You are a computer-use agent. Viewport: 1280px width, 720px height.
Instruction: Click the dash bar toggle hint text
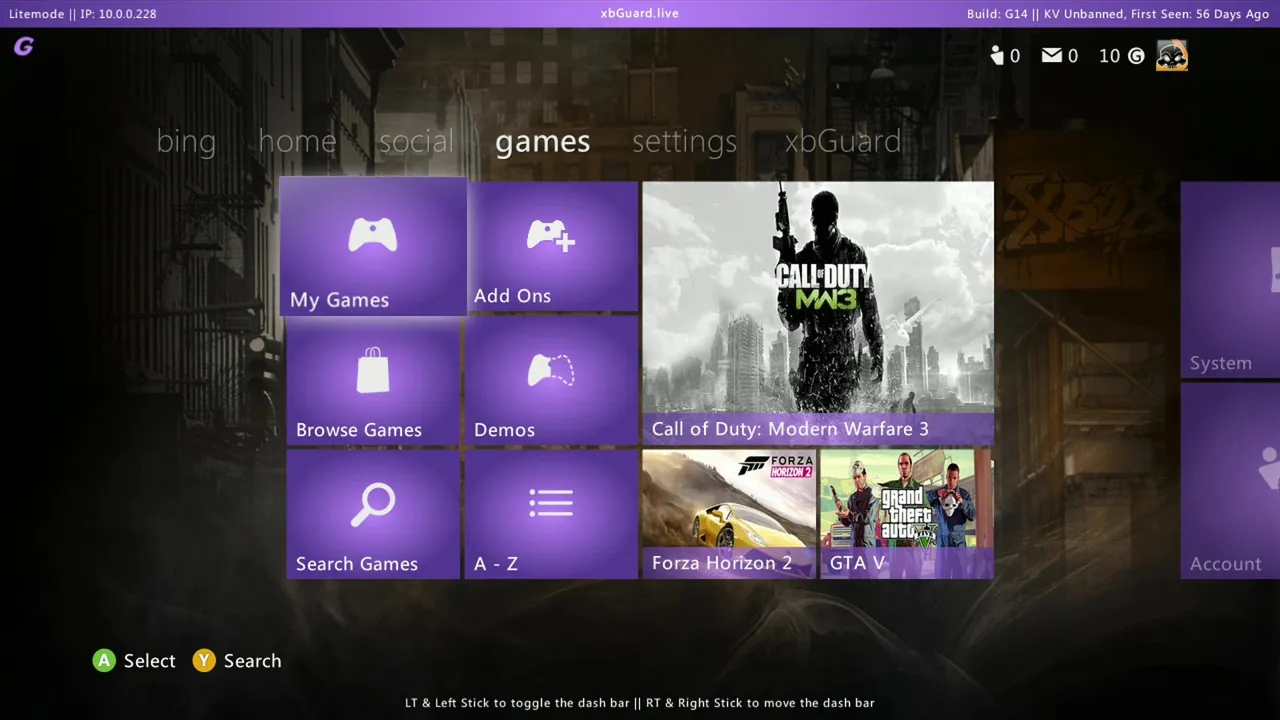coord(640,703)
